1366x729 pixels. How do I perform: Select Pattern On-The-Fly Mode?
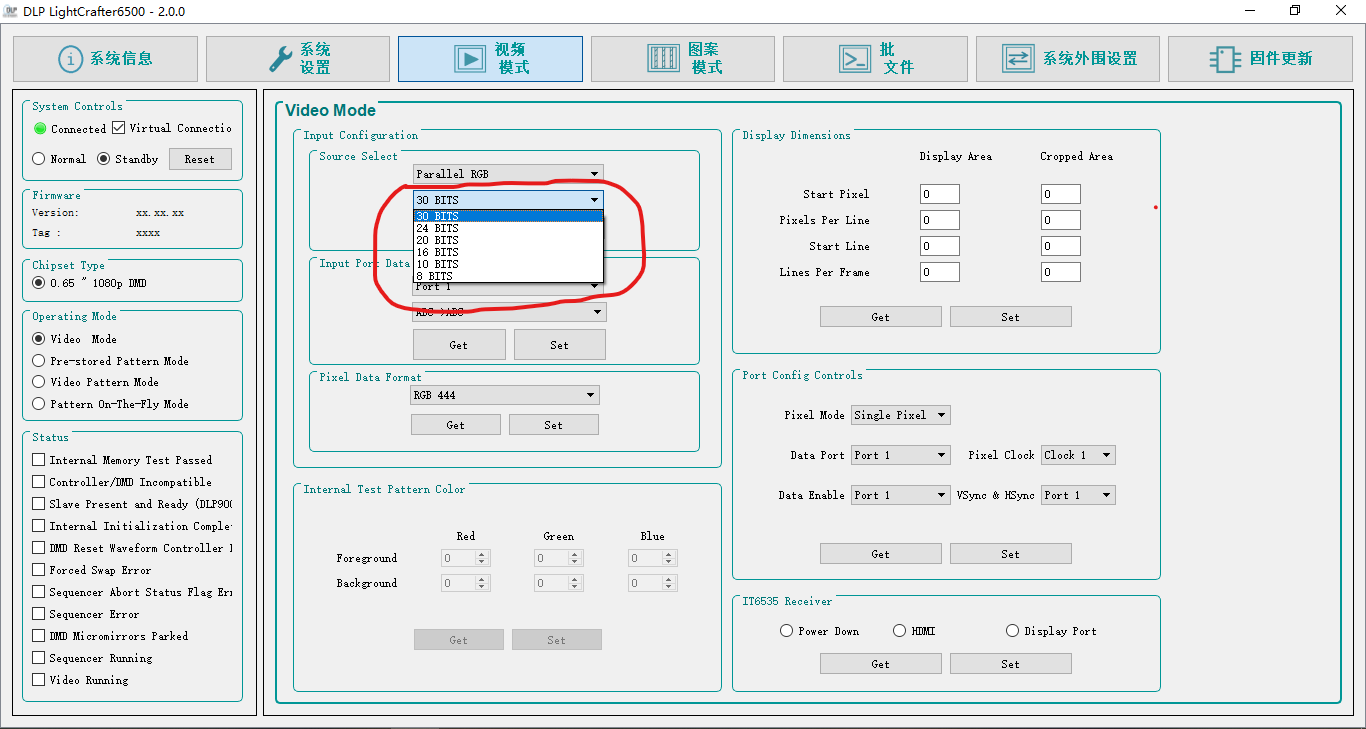click(39, 404)
